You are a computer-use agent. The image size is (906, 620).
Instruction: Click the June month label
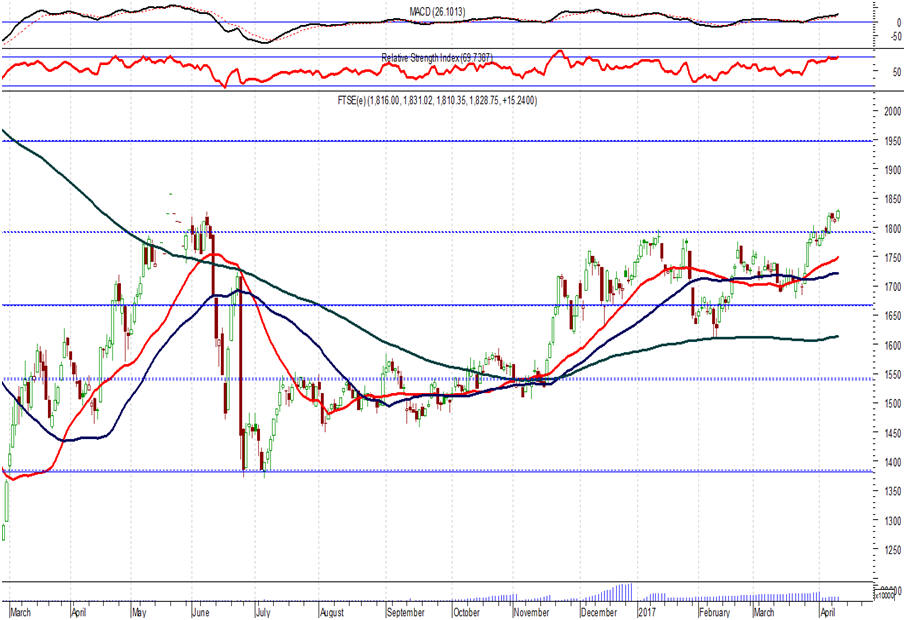point(200,612)
